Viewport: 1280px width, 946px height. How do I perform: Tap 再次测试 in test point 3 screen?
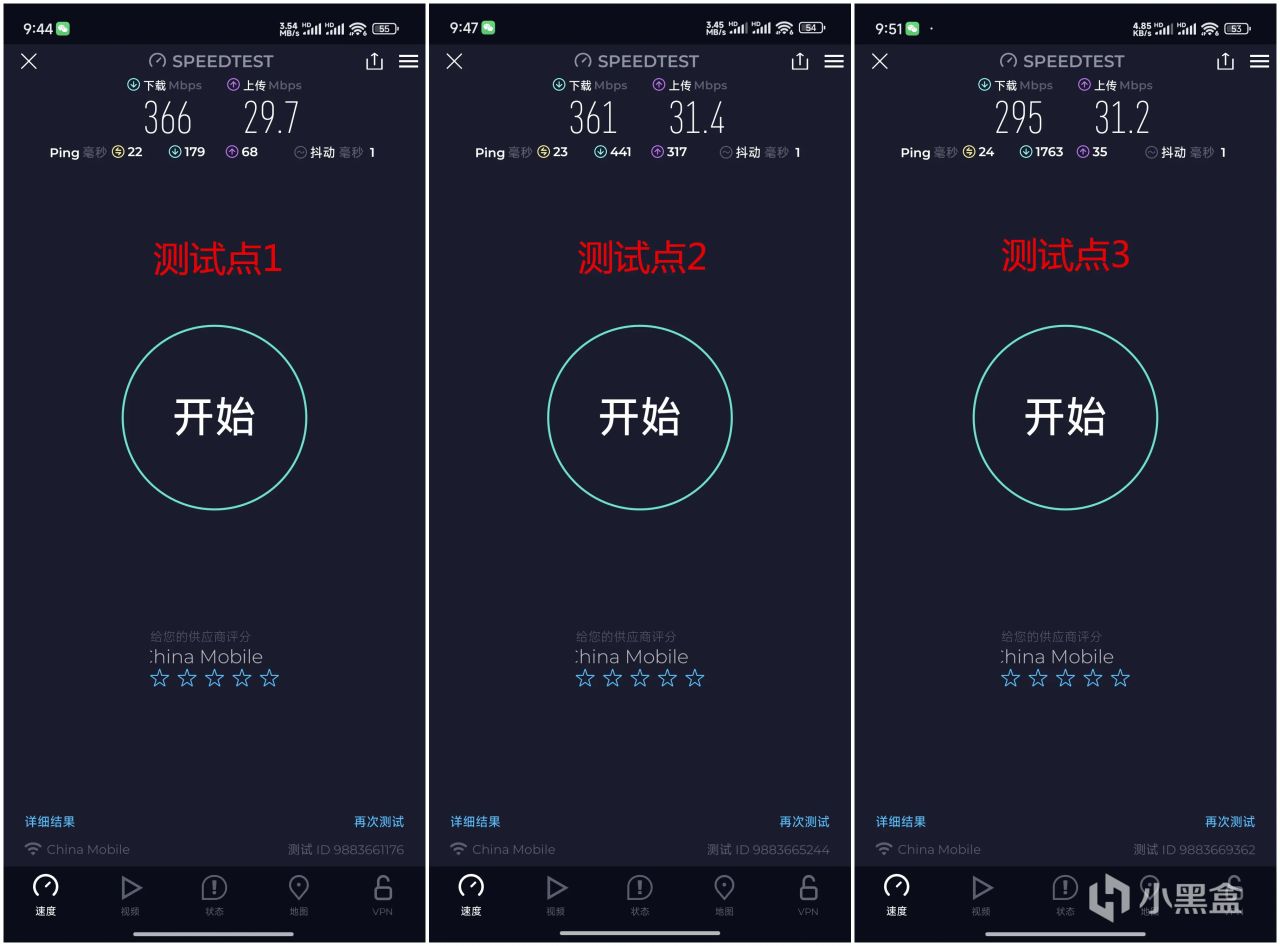1230,822
